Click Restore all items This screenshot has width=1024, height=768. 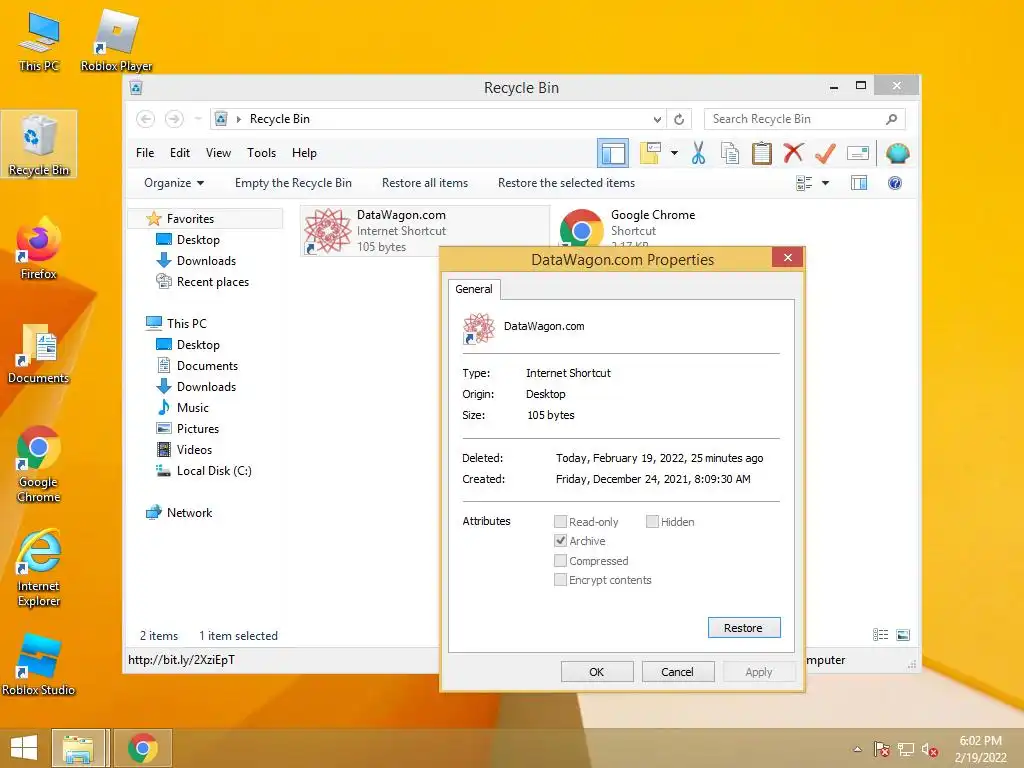[425, 184]
